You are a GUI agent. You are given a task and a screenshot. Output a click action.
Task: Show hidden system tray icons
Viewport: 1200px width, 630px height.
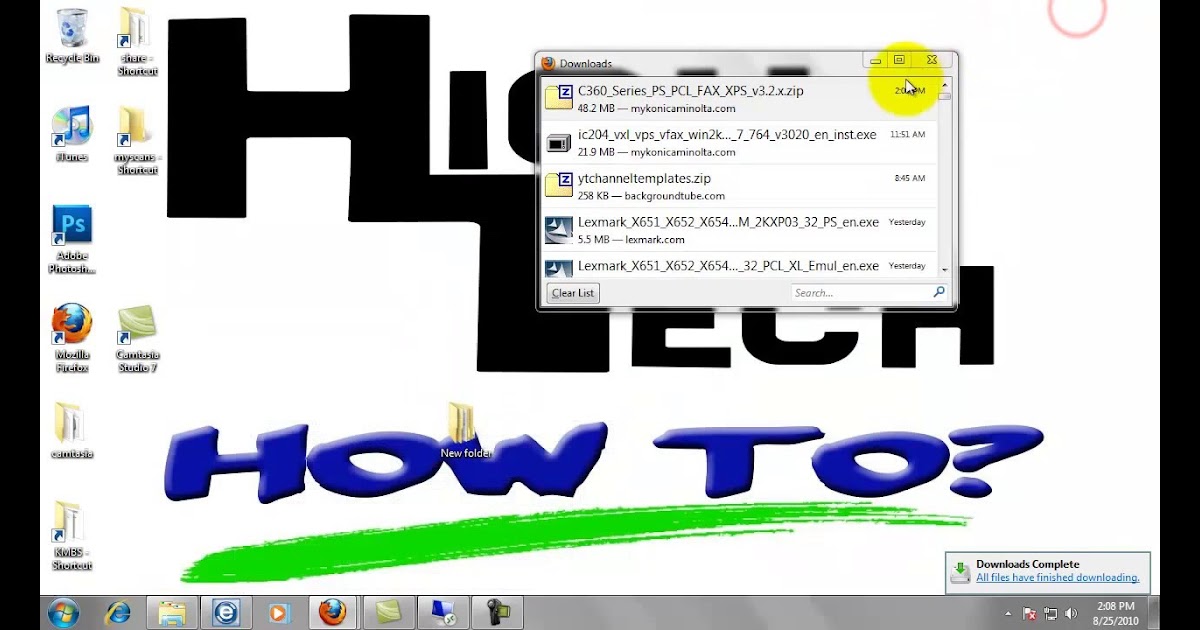(x=1009, y=613)
